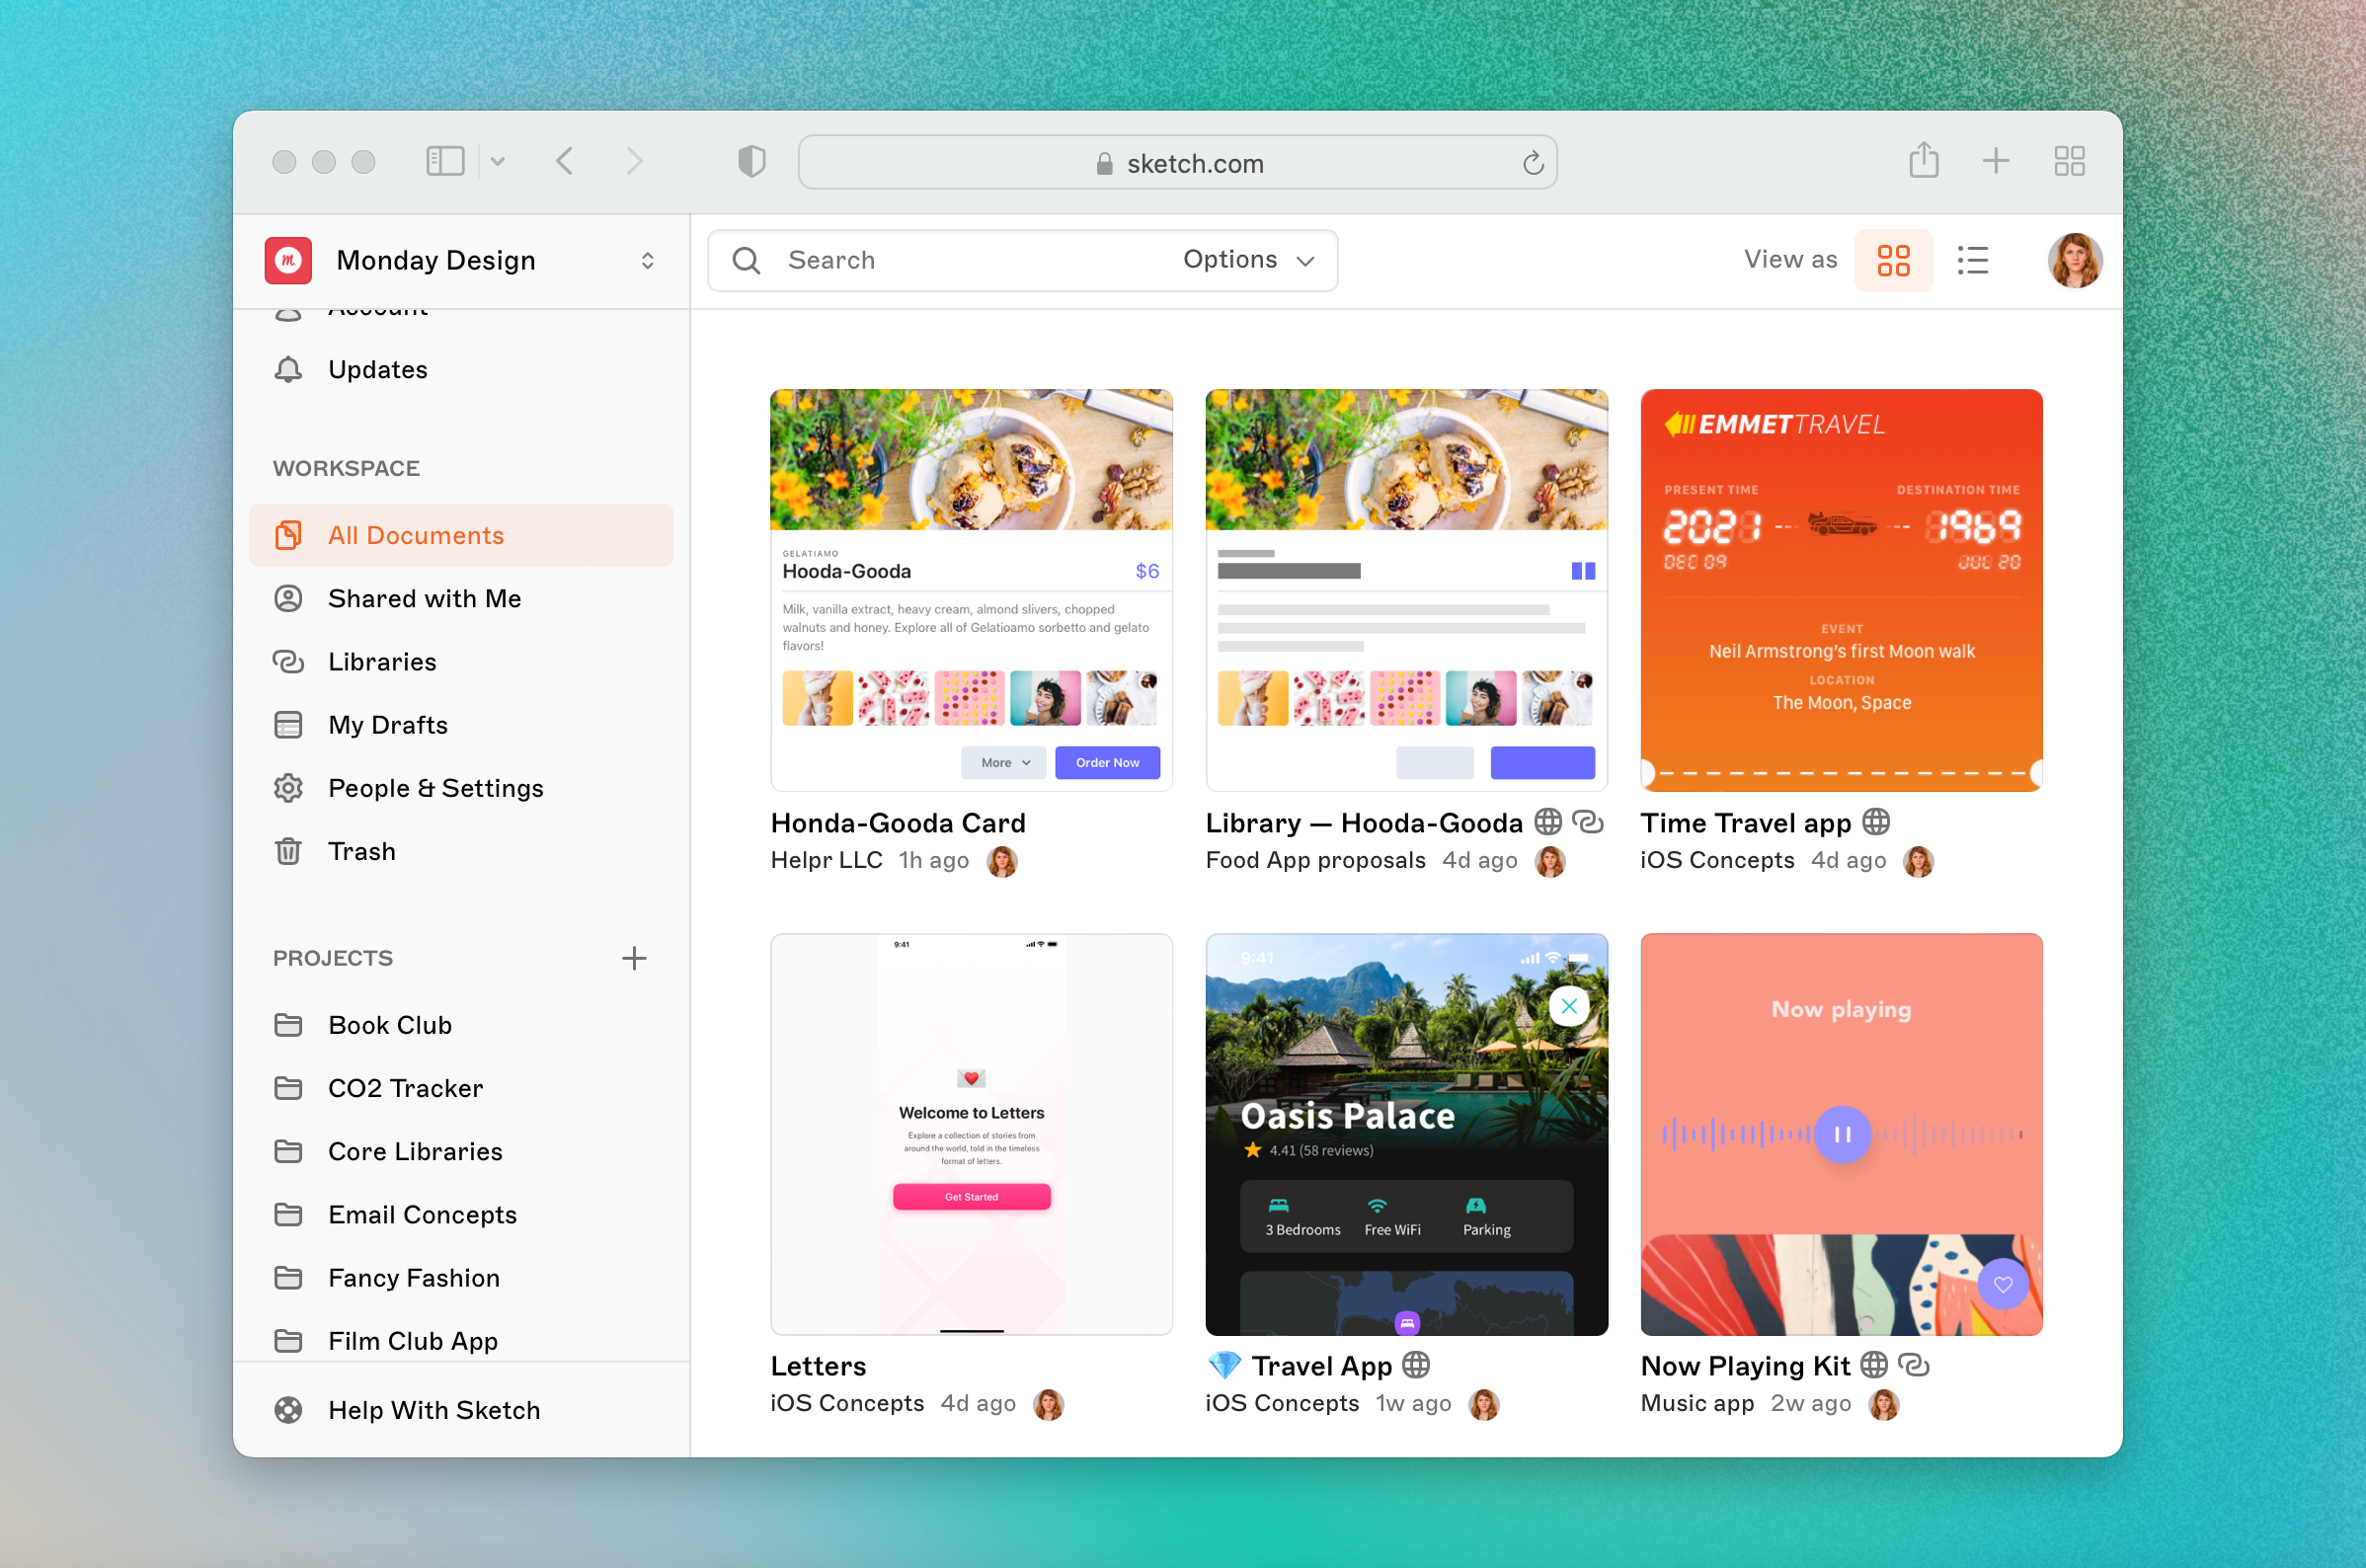Open the Time Travel app document thumbnail
The height and width of the screenshot is (1568, 2366).
point(1840,590)
